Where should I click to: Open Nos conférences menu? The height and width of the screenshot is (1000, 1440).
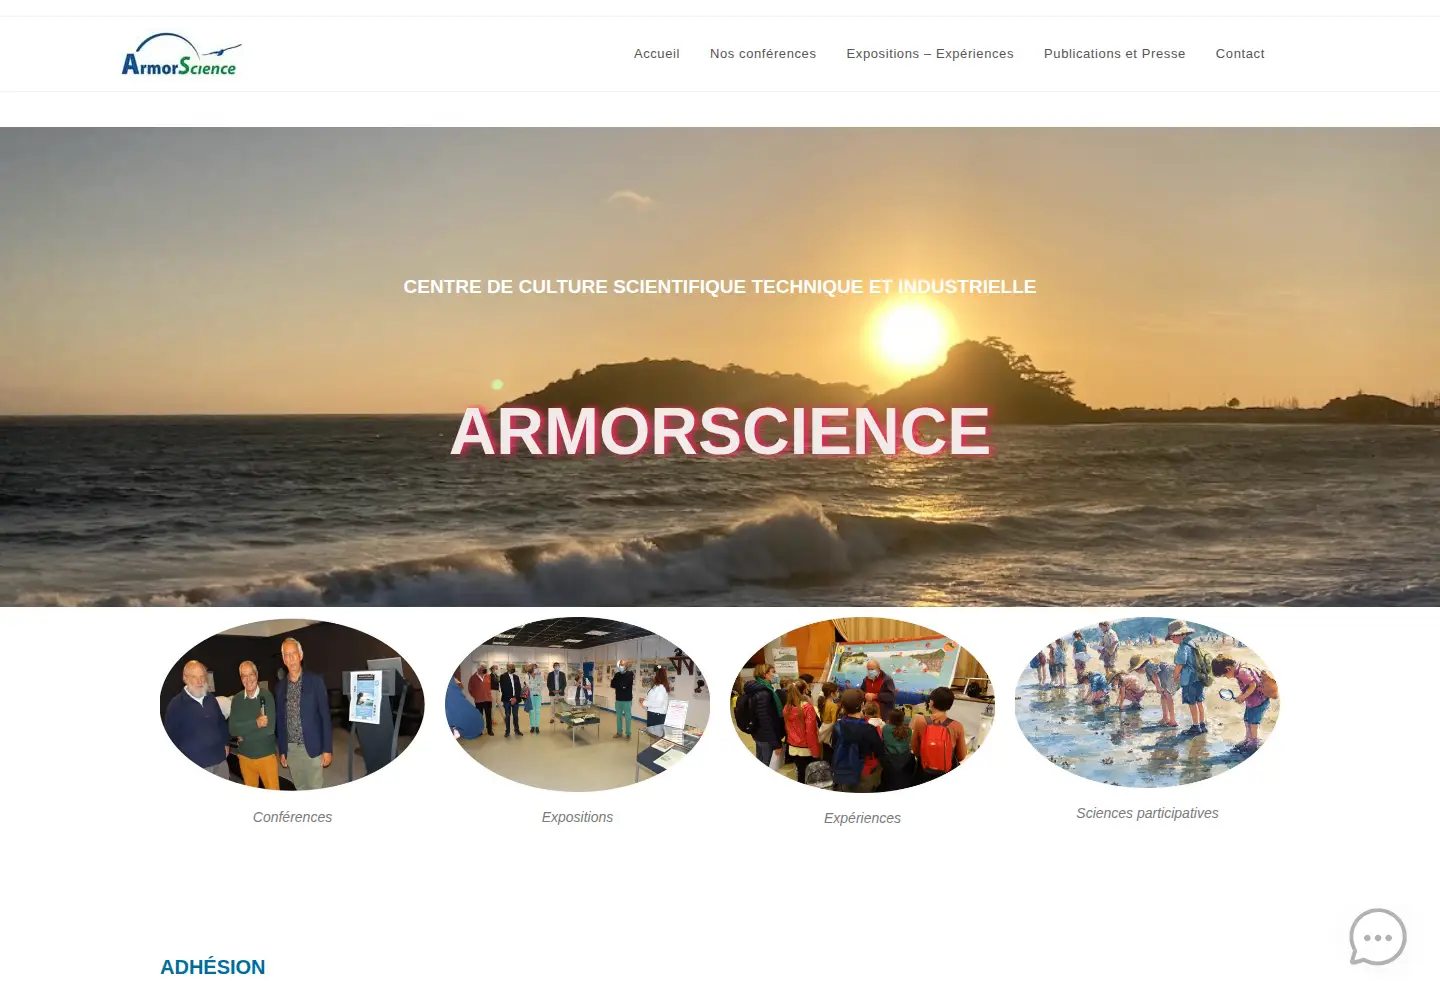[x=763, y=54]
